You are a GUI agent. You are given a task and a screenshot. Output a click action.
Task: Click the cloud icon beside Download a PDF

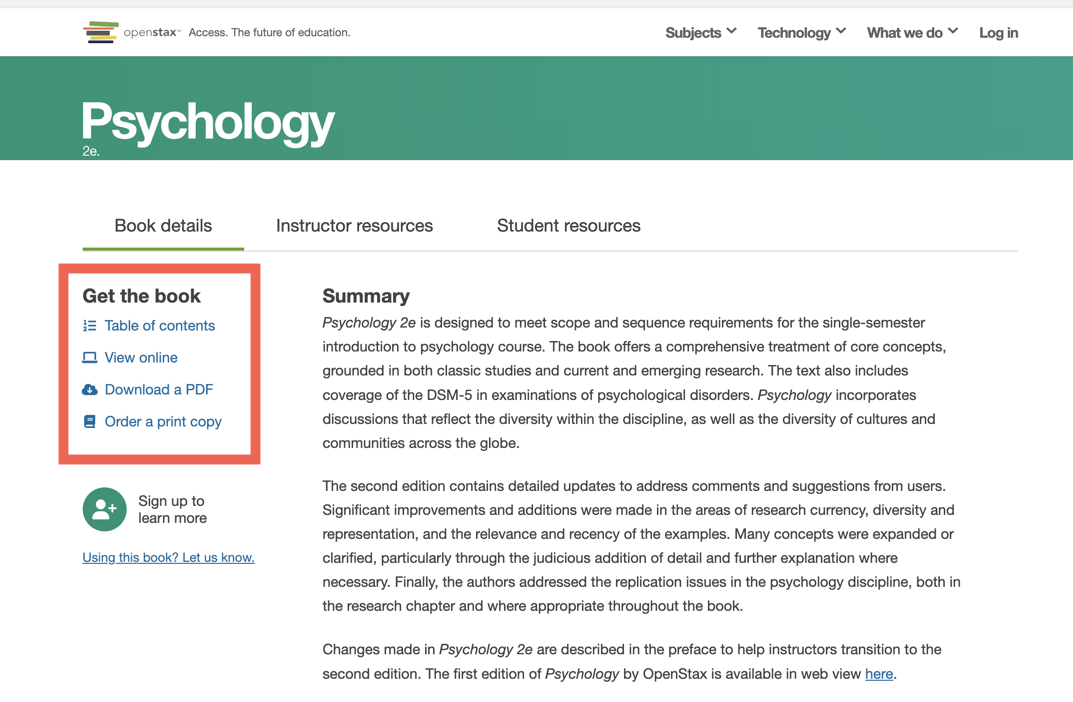(91, 389)
